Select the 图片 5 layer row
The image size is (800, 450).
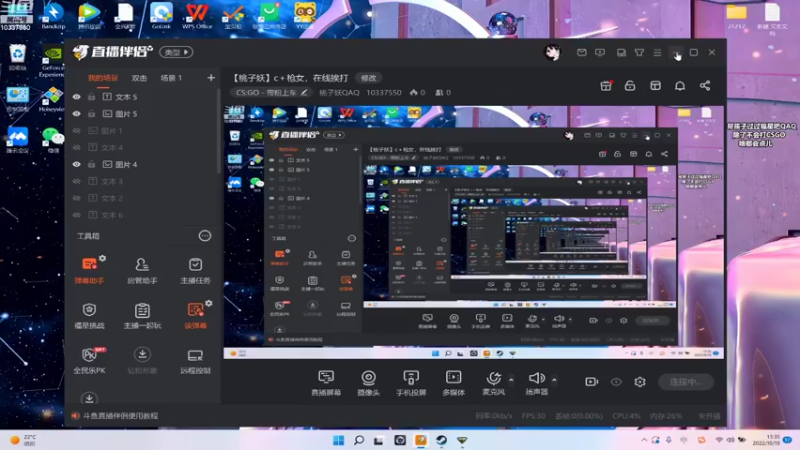tap(143, 114)
